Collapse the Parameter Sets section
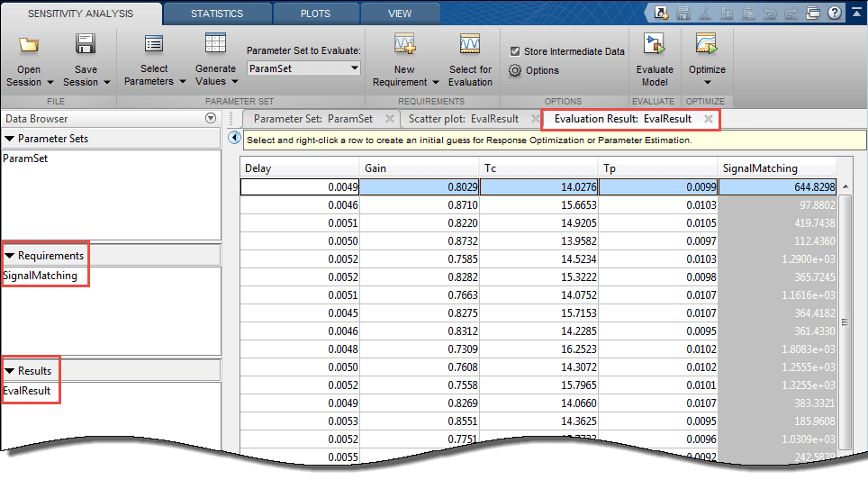This screenshot has height=480, width=868. click(10, 139)
